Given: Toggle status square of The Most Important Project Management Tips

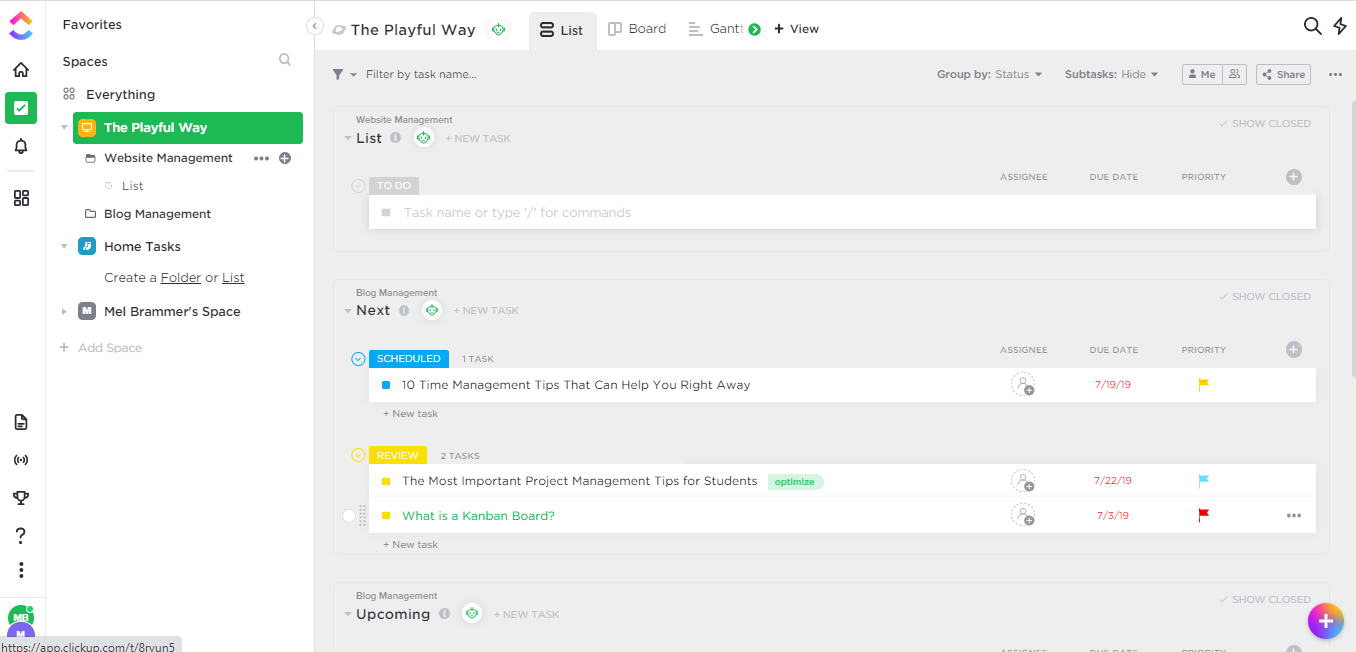Looking at the screenshot, I should point(386,481).
